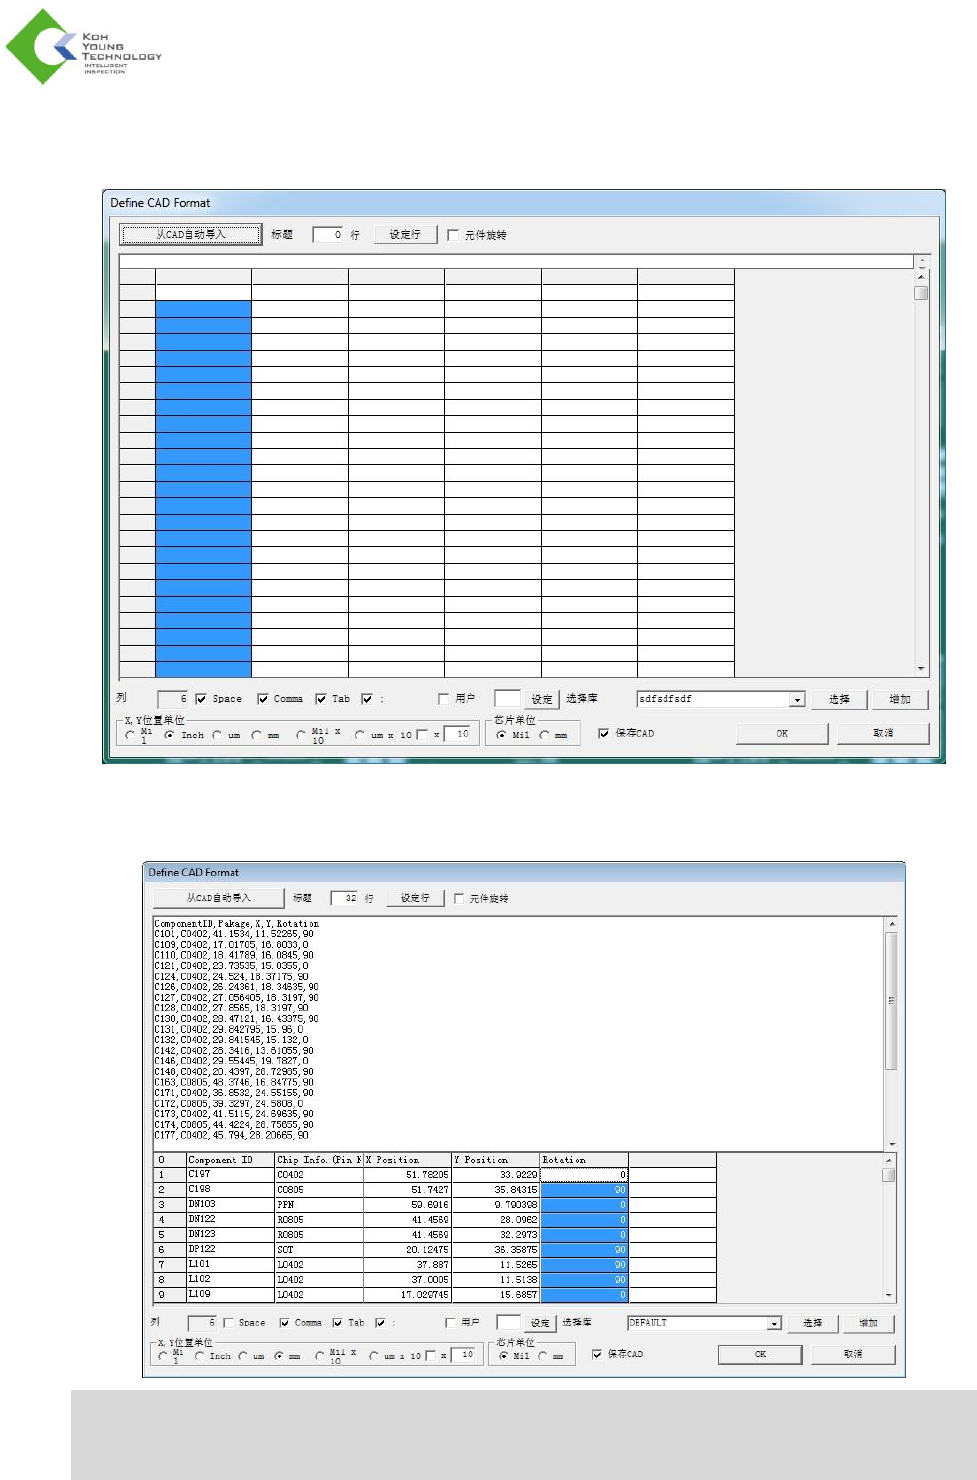Select the Inch radio in the sdfsdfsdf dialog
The height and width of the screenshot is (1480, 977).
[170, 735]
